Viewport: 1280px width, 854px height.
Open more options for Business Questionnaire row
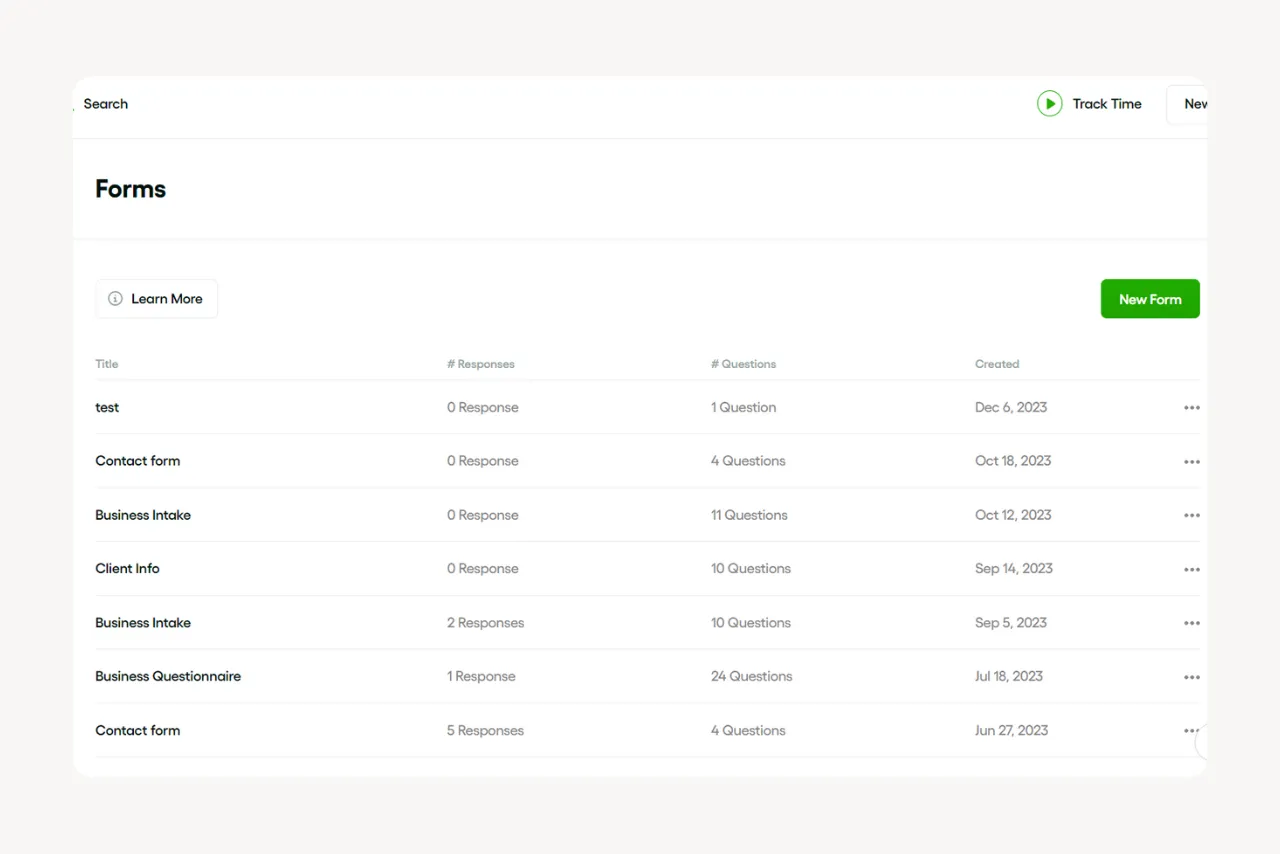pyautogui.click(x=1191, y=677)
